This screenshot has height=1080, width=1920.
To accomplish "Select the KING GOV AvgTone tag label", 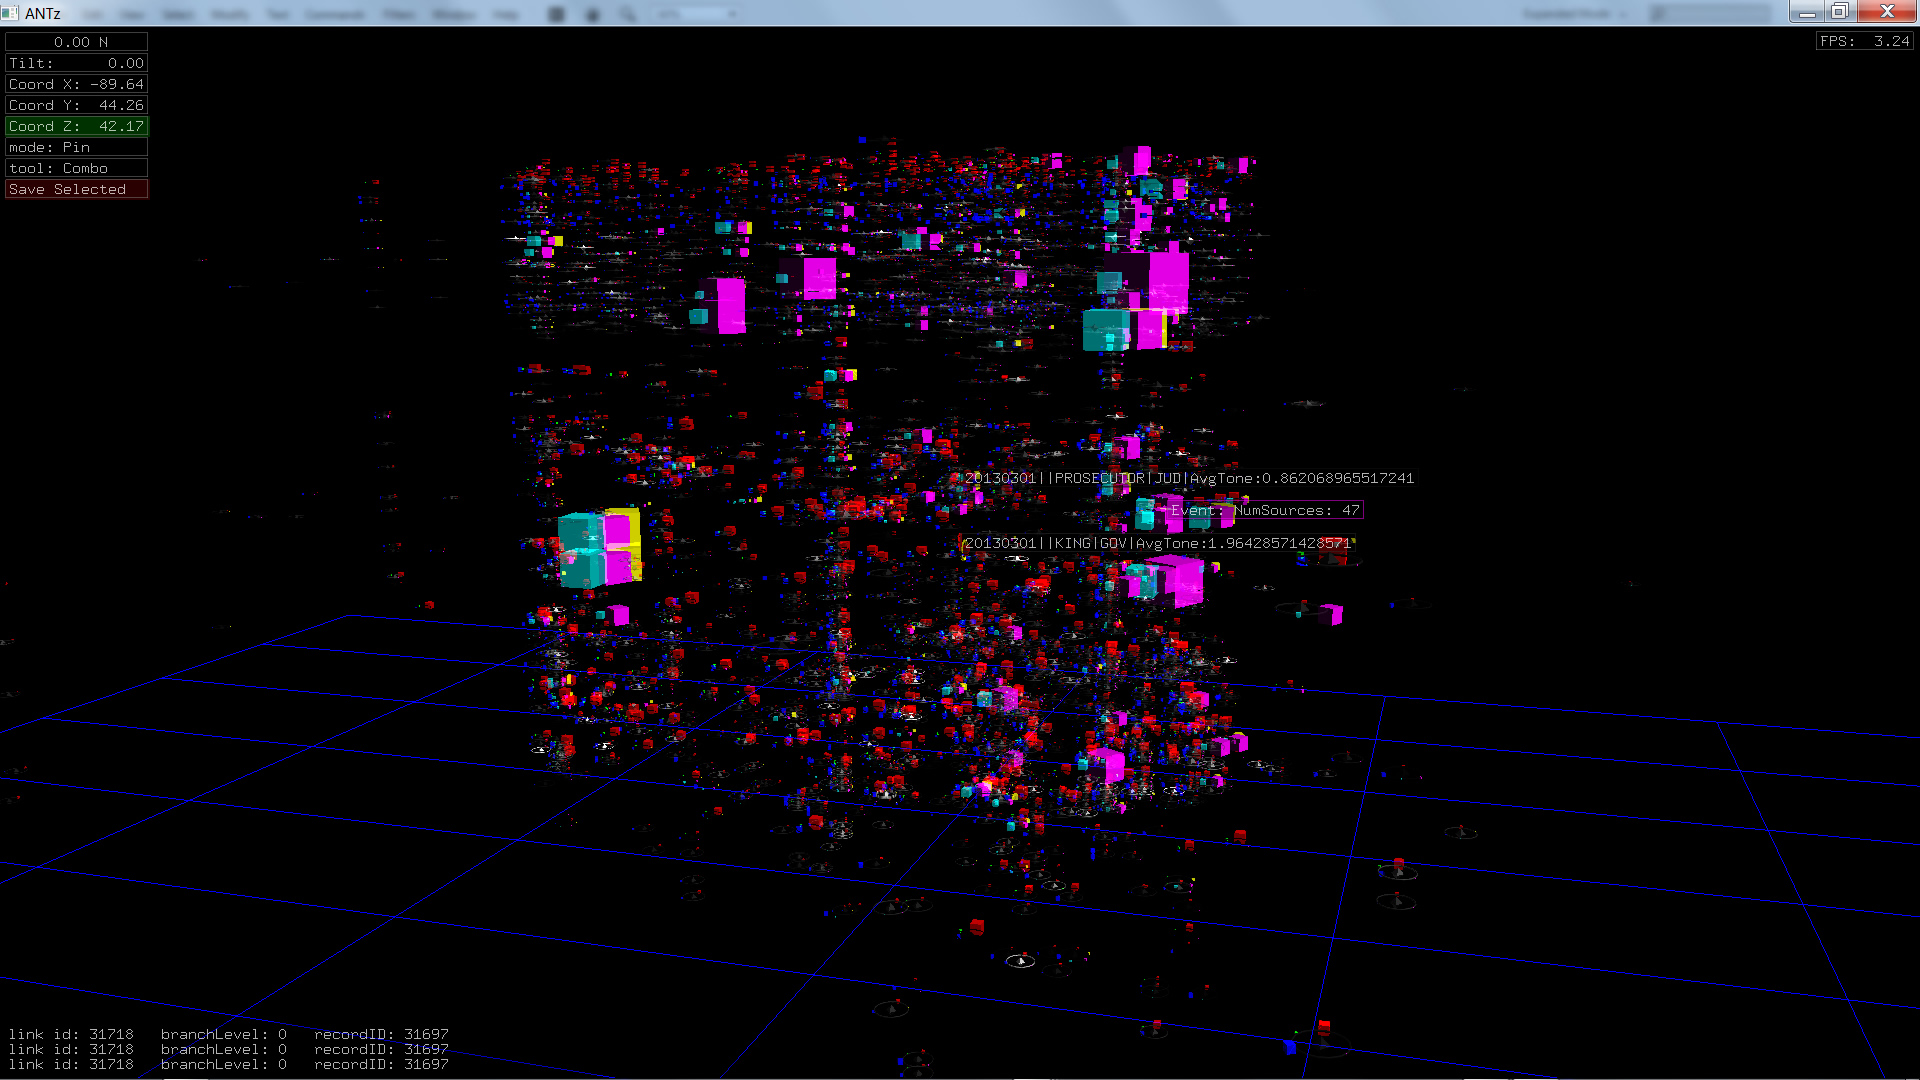I will pyautogui.click(x=1157, y=543).
